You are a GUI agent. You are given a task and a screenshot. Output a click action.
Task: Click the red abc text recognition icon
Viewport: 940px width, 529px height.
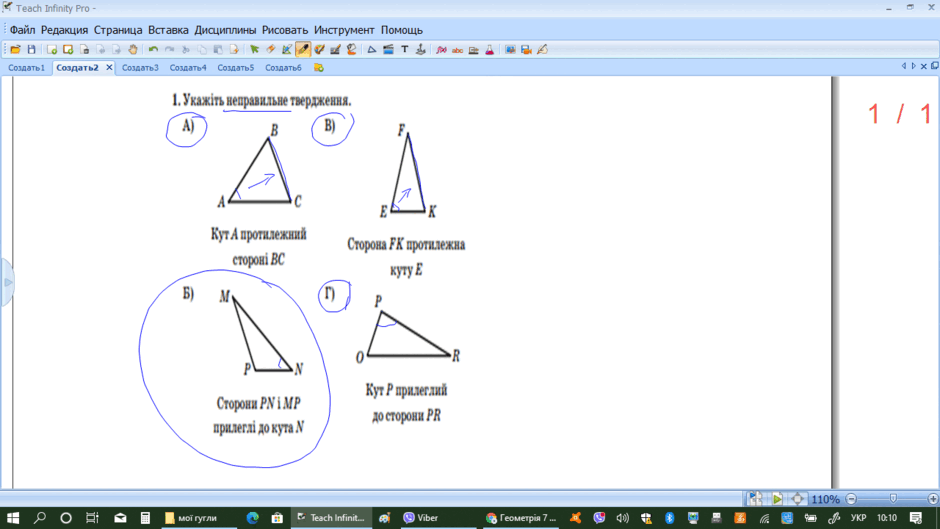click(x=457, y=50)
